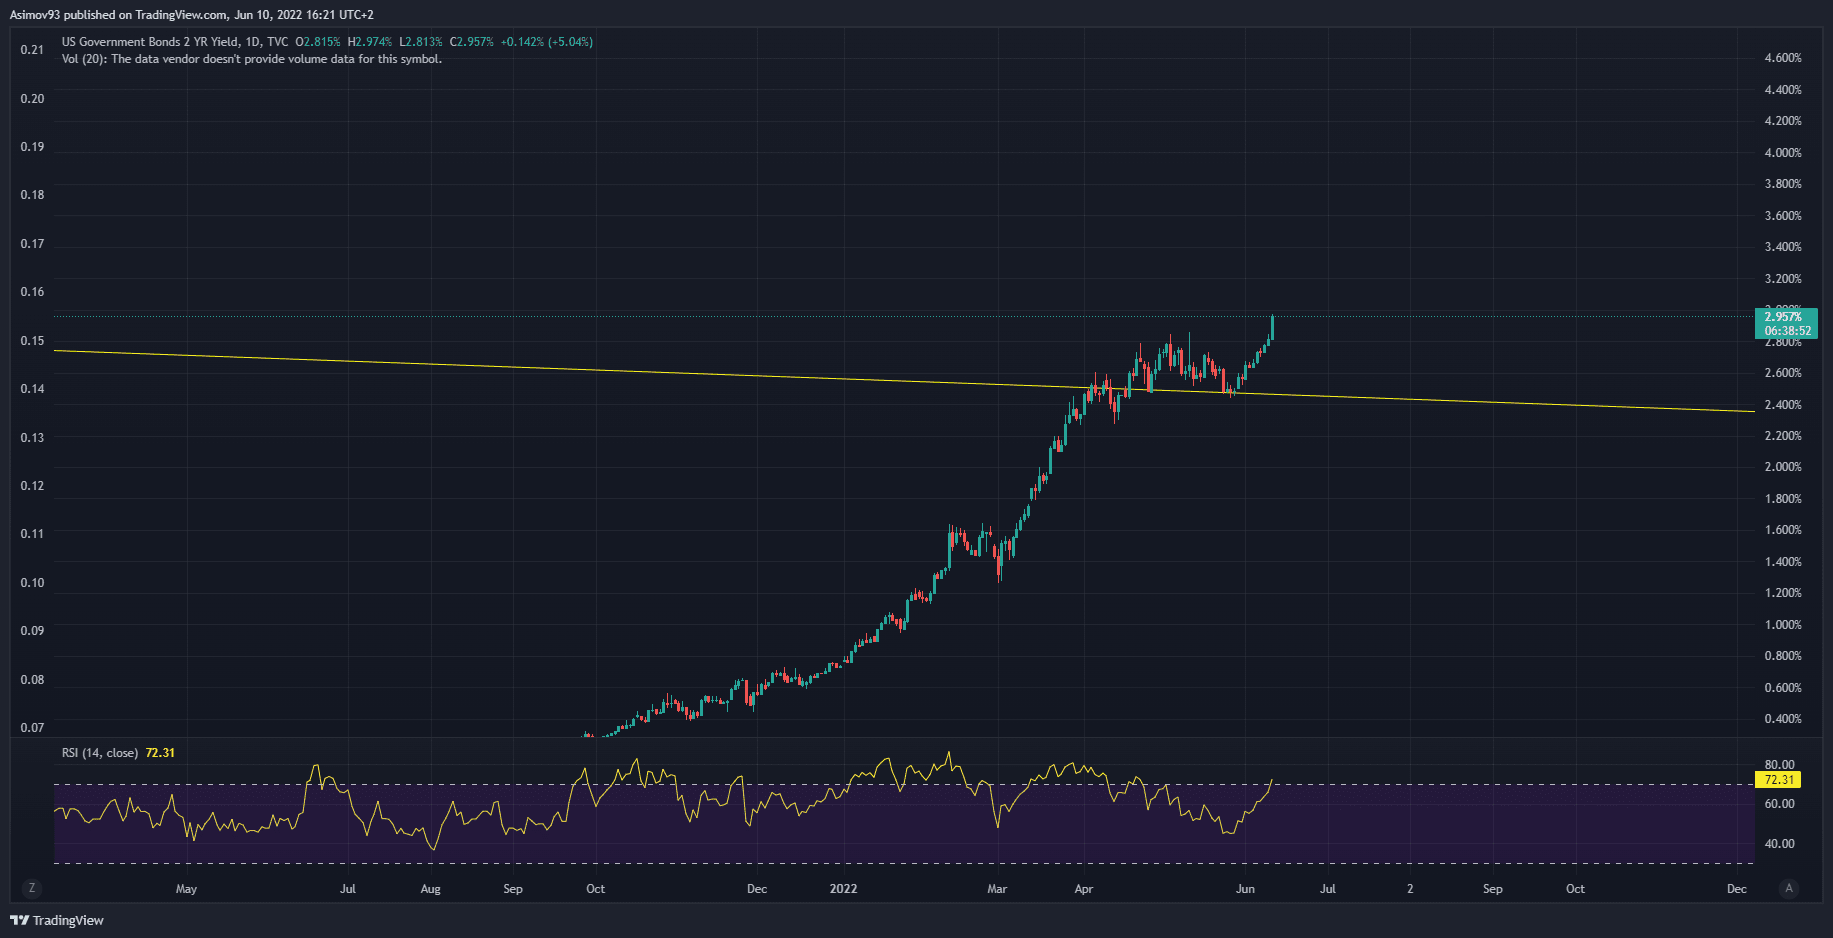The image size is (1833, 938).
Task: Click the Apr label on time axis
Action: tap(1084, 889)
